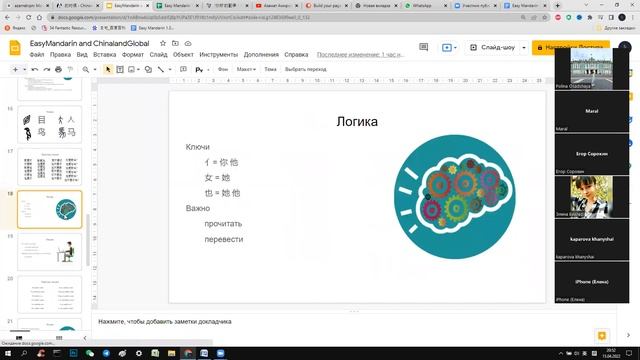The height and width of the screenshot is (360, 640).
Task: Redo the last action
Action: pos(47,70)
